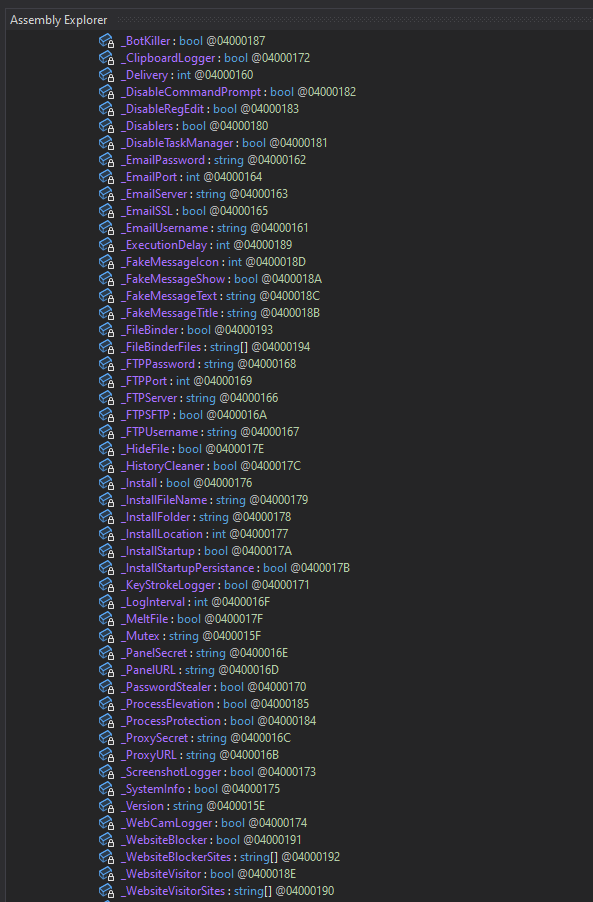Image resolution: width=593 pixels, height=902 pixels.
Task: Click the field icon beside _EmailSSL
Action: 106,211
